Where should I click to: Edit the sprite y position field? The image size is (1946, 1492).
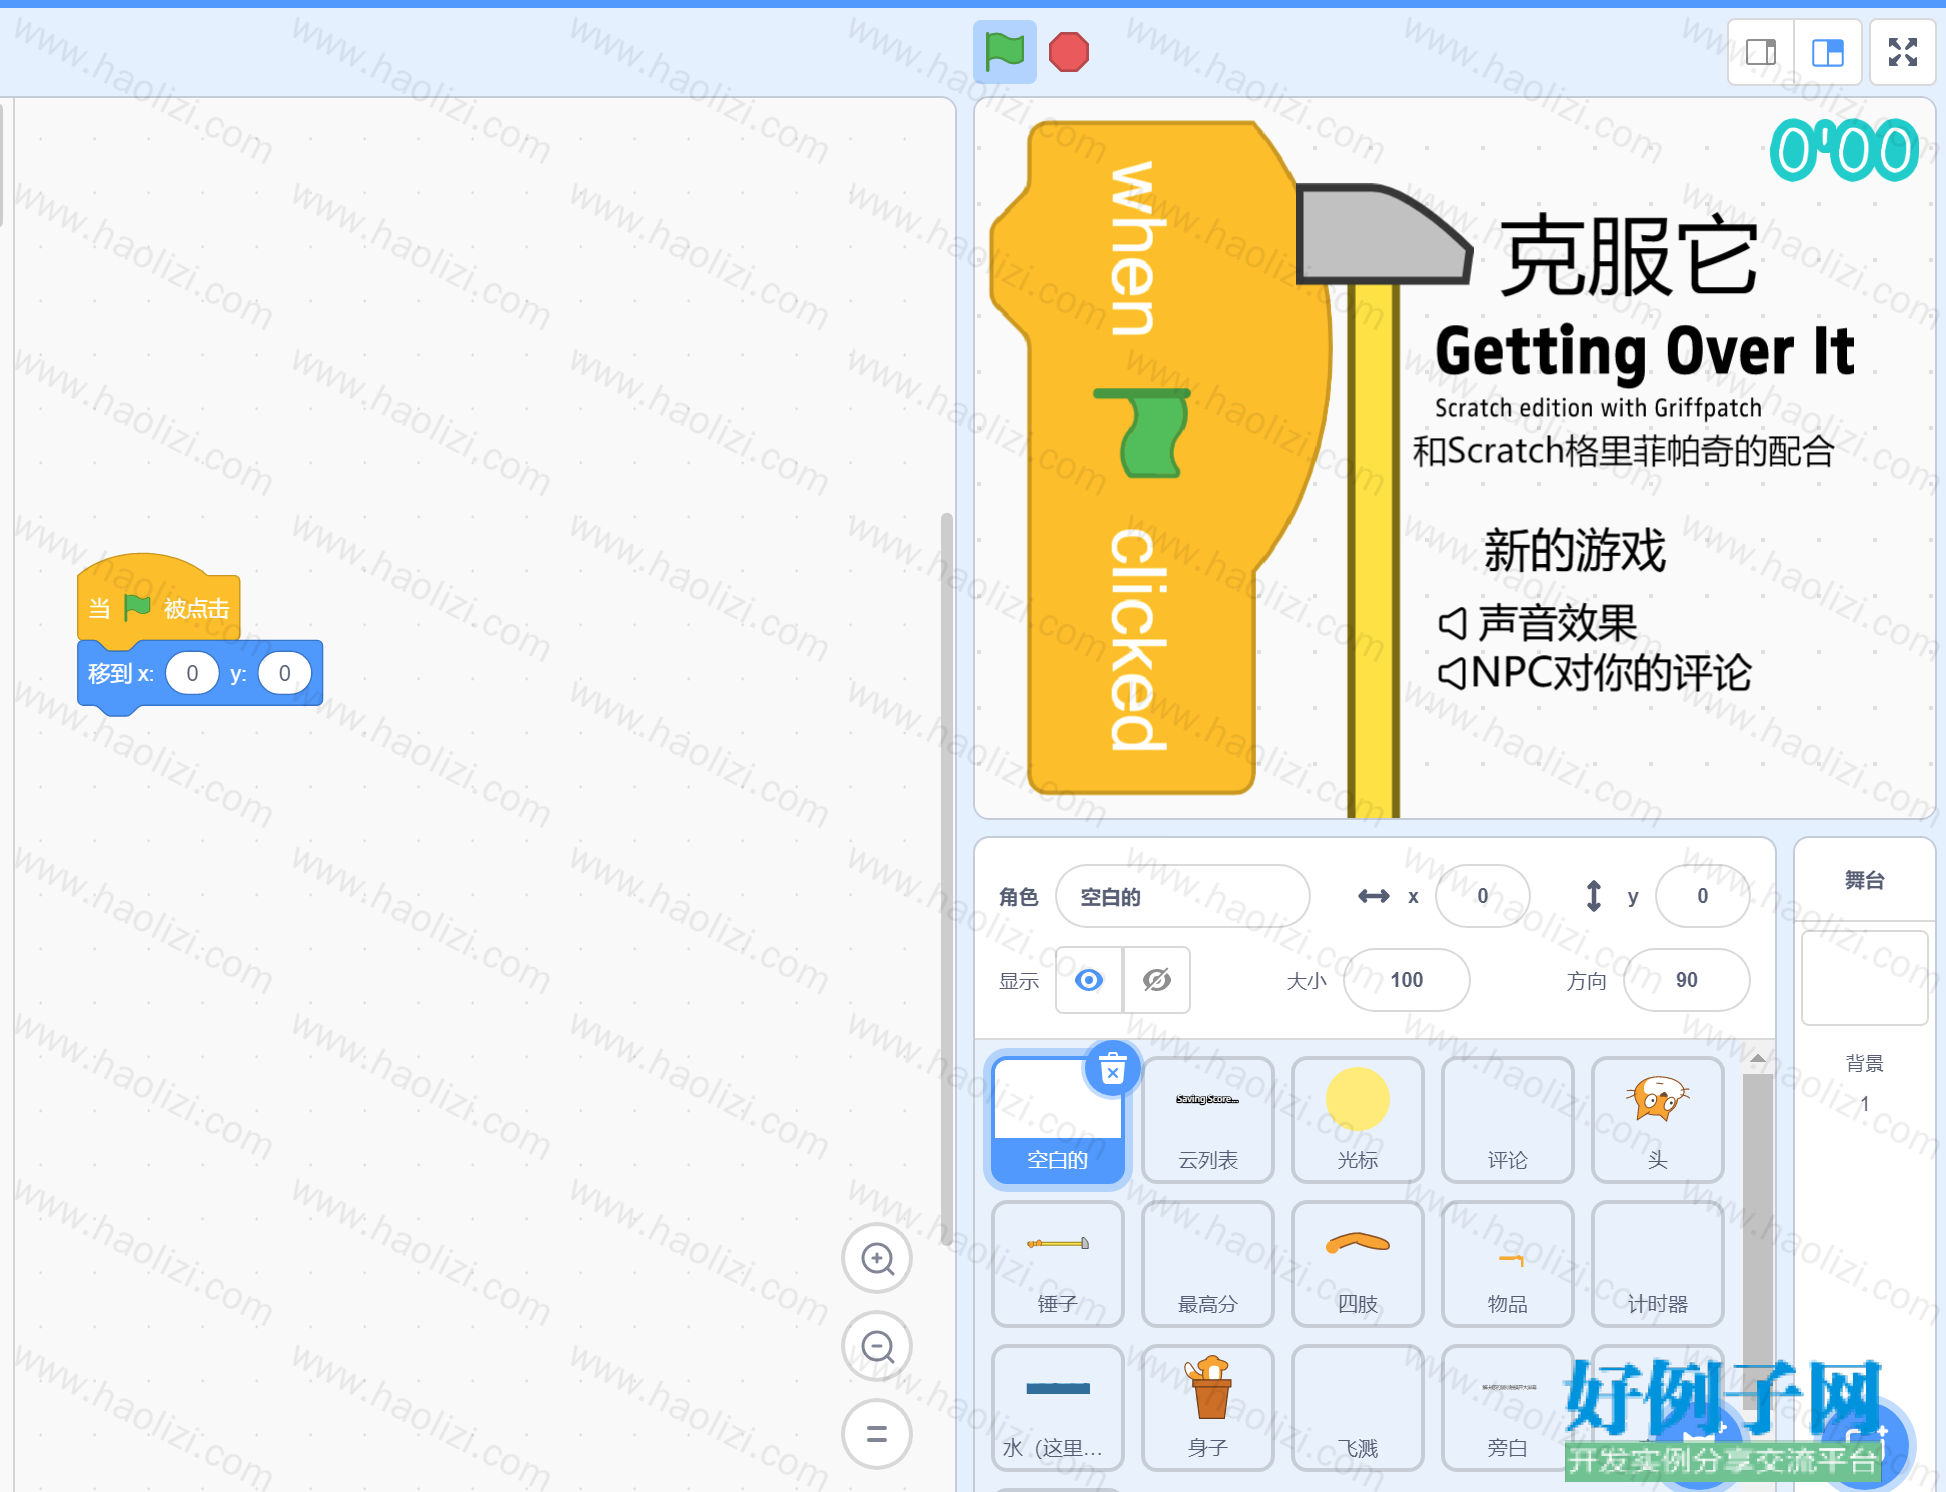[x=1703, y=896]
